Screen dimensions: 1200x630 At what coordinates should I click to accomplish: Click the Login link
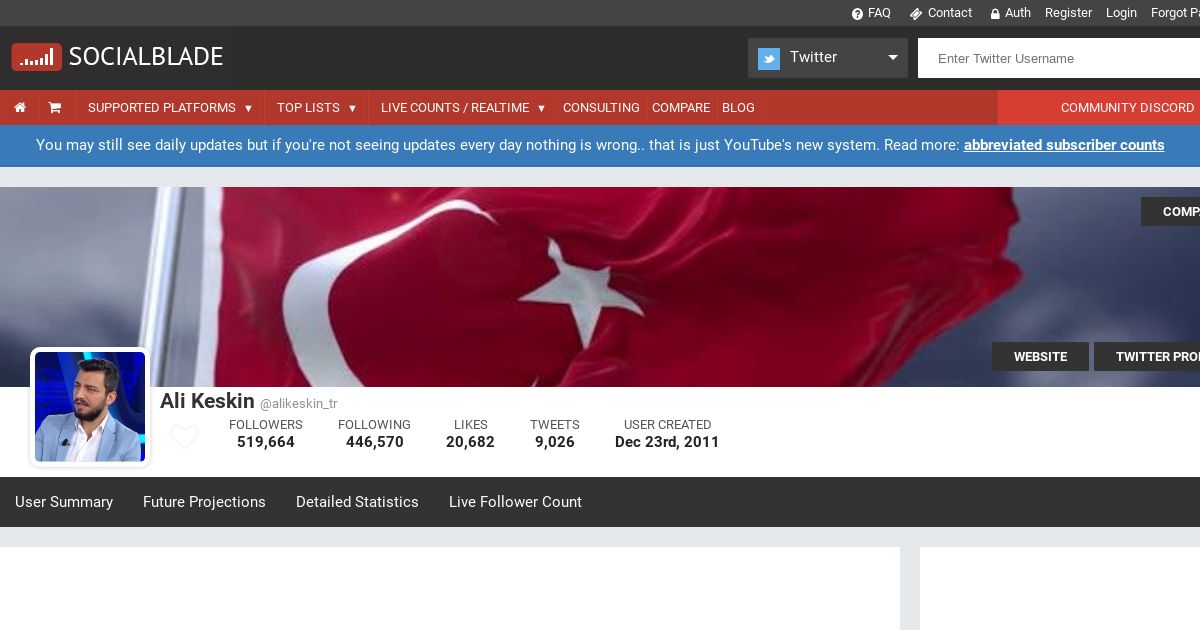point(1121,13)
